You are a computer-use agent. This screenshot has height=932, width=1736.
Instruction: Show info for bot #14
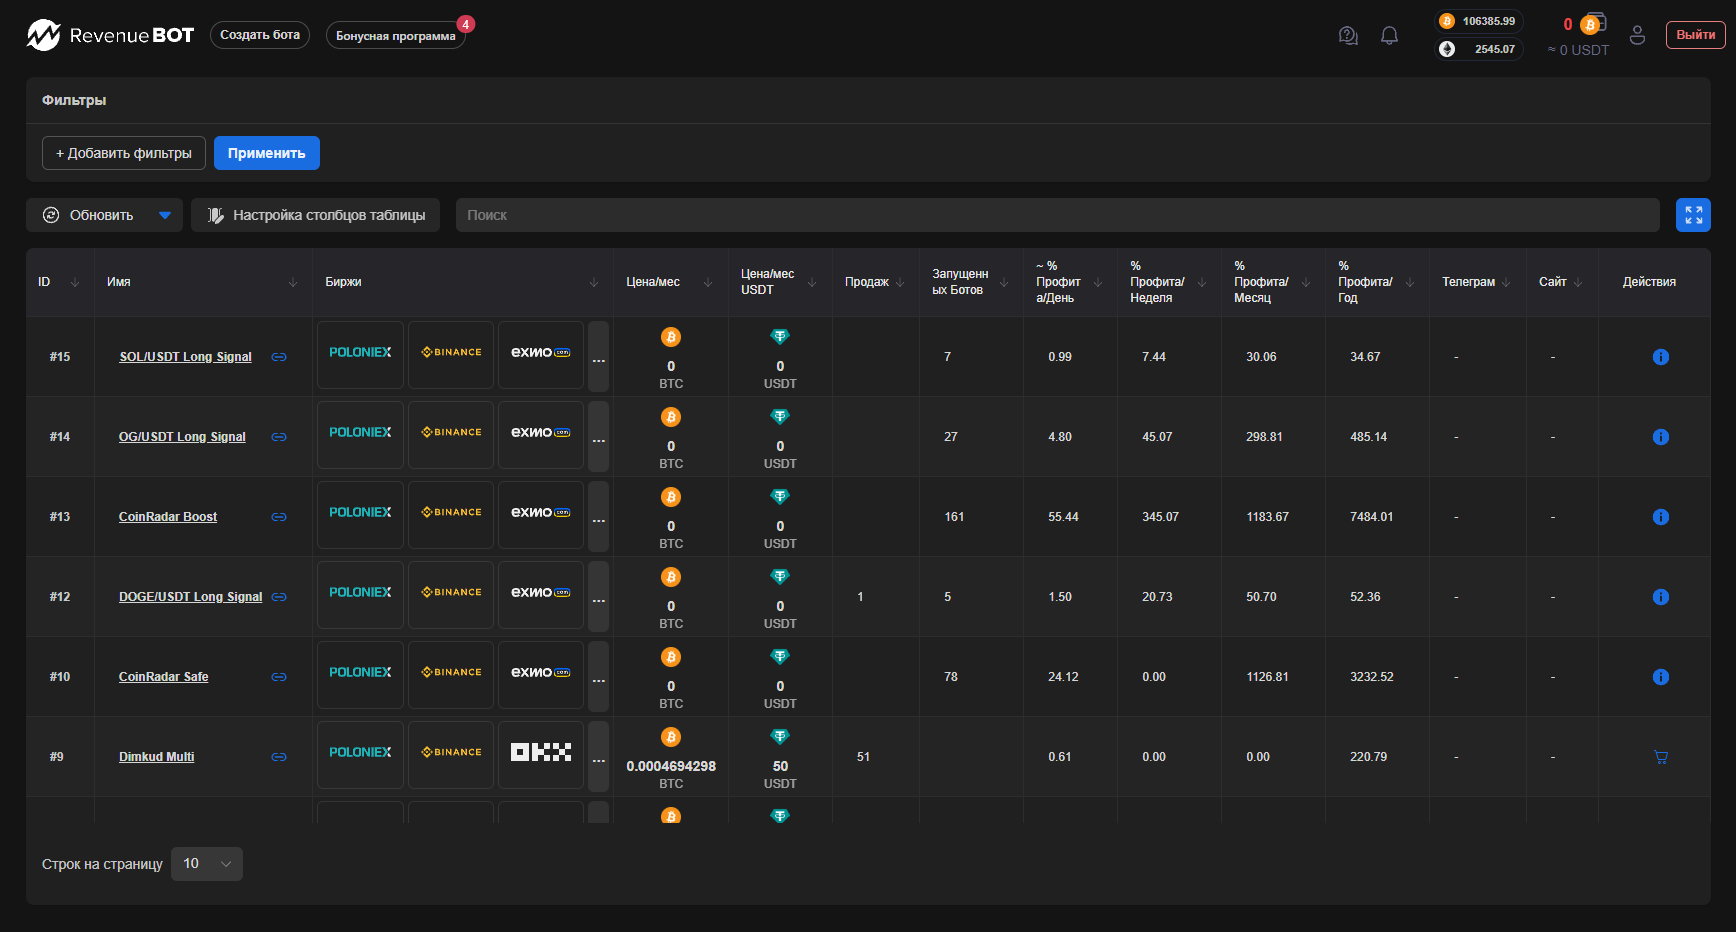(x=1661, y=437)
